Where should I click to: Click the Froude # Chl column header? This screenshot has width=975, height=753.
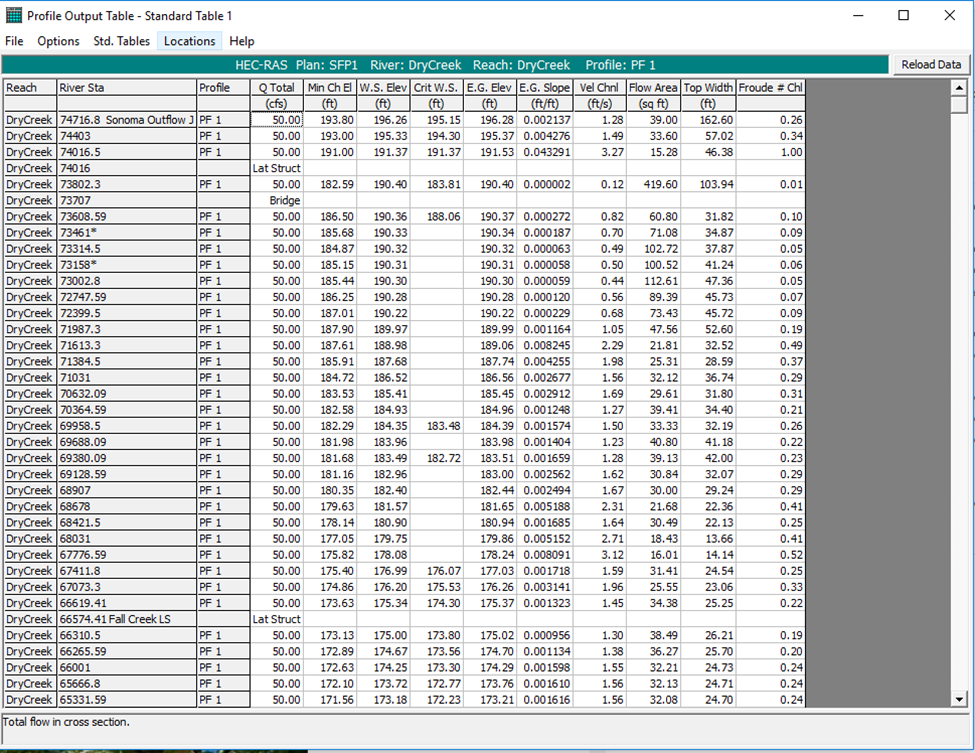(x=771, y=88)
